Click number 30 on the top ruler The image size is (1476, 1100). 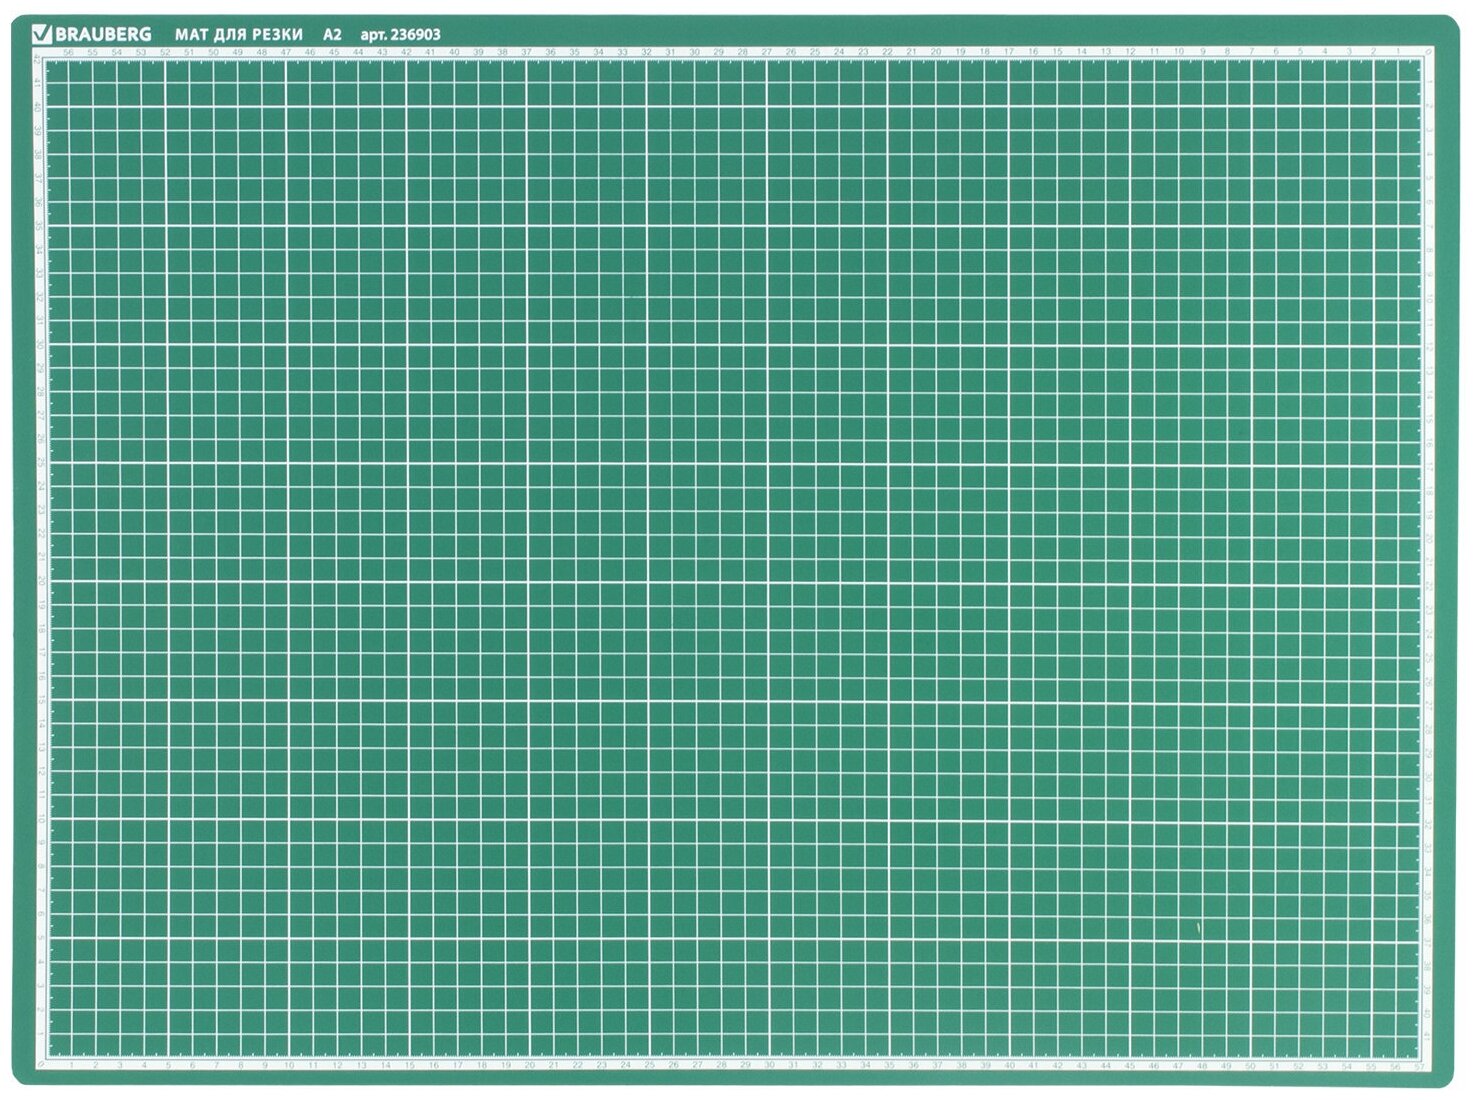(x=695, y=51)
